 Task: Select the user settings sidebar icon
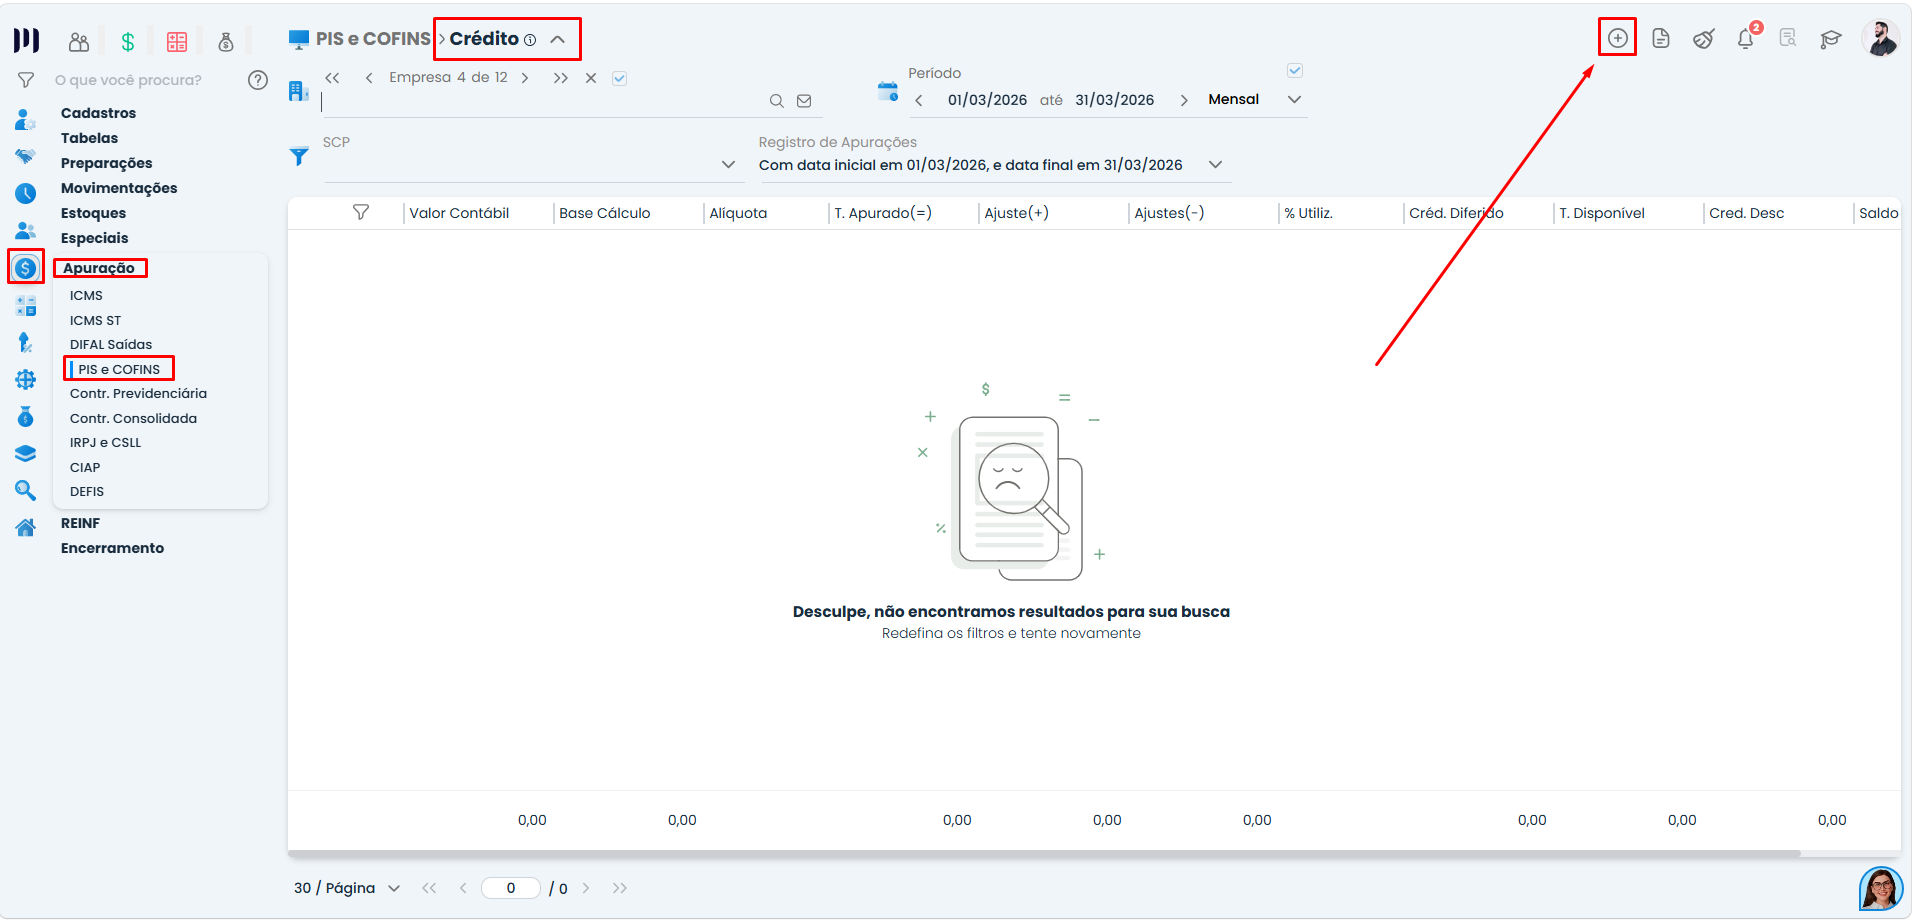tap(26, 119)
